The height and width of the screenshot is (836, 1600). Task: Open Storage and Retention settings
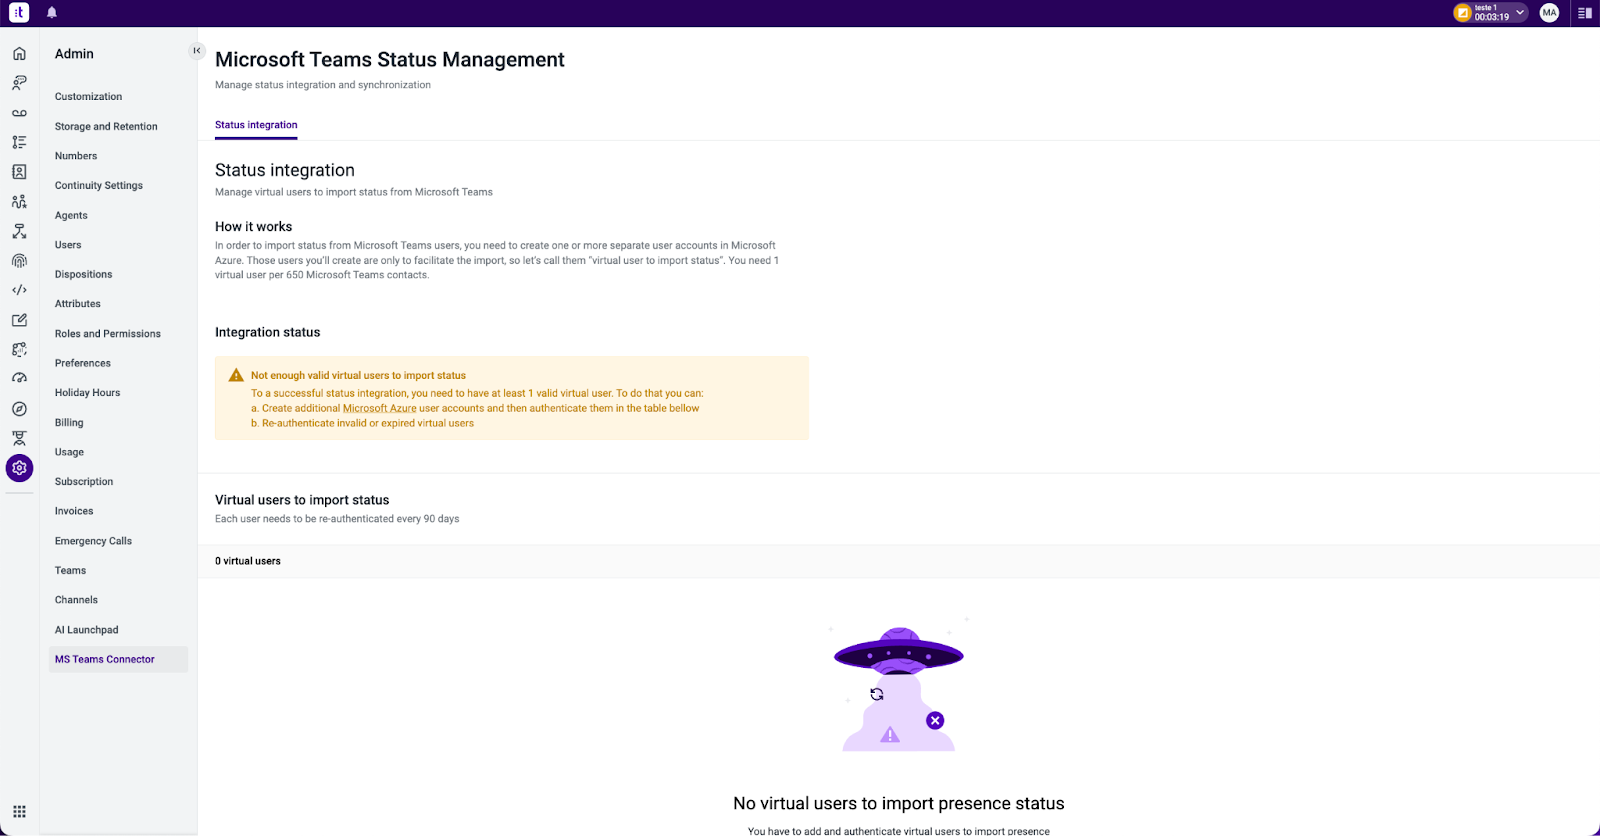[106, 127]
